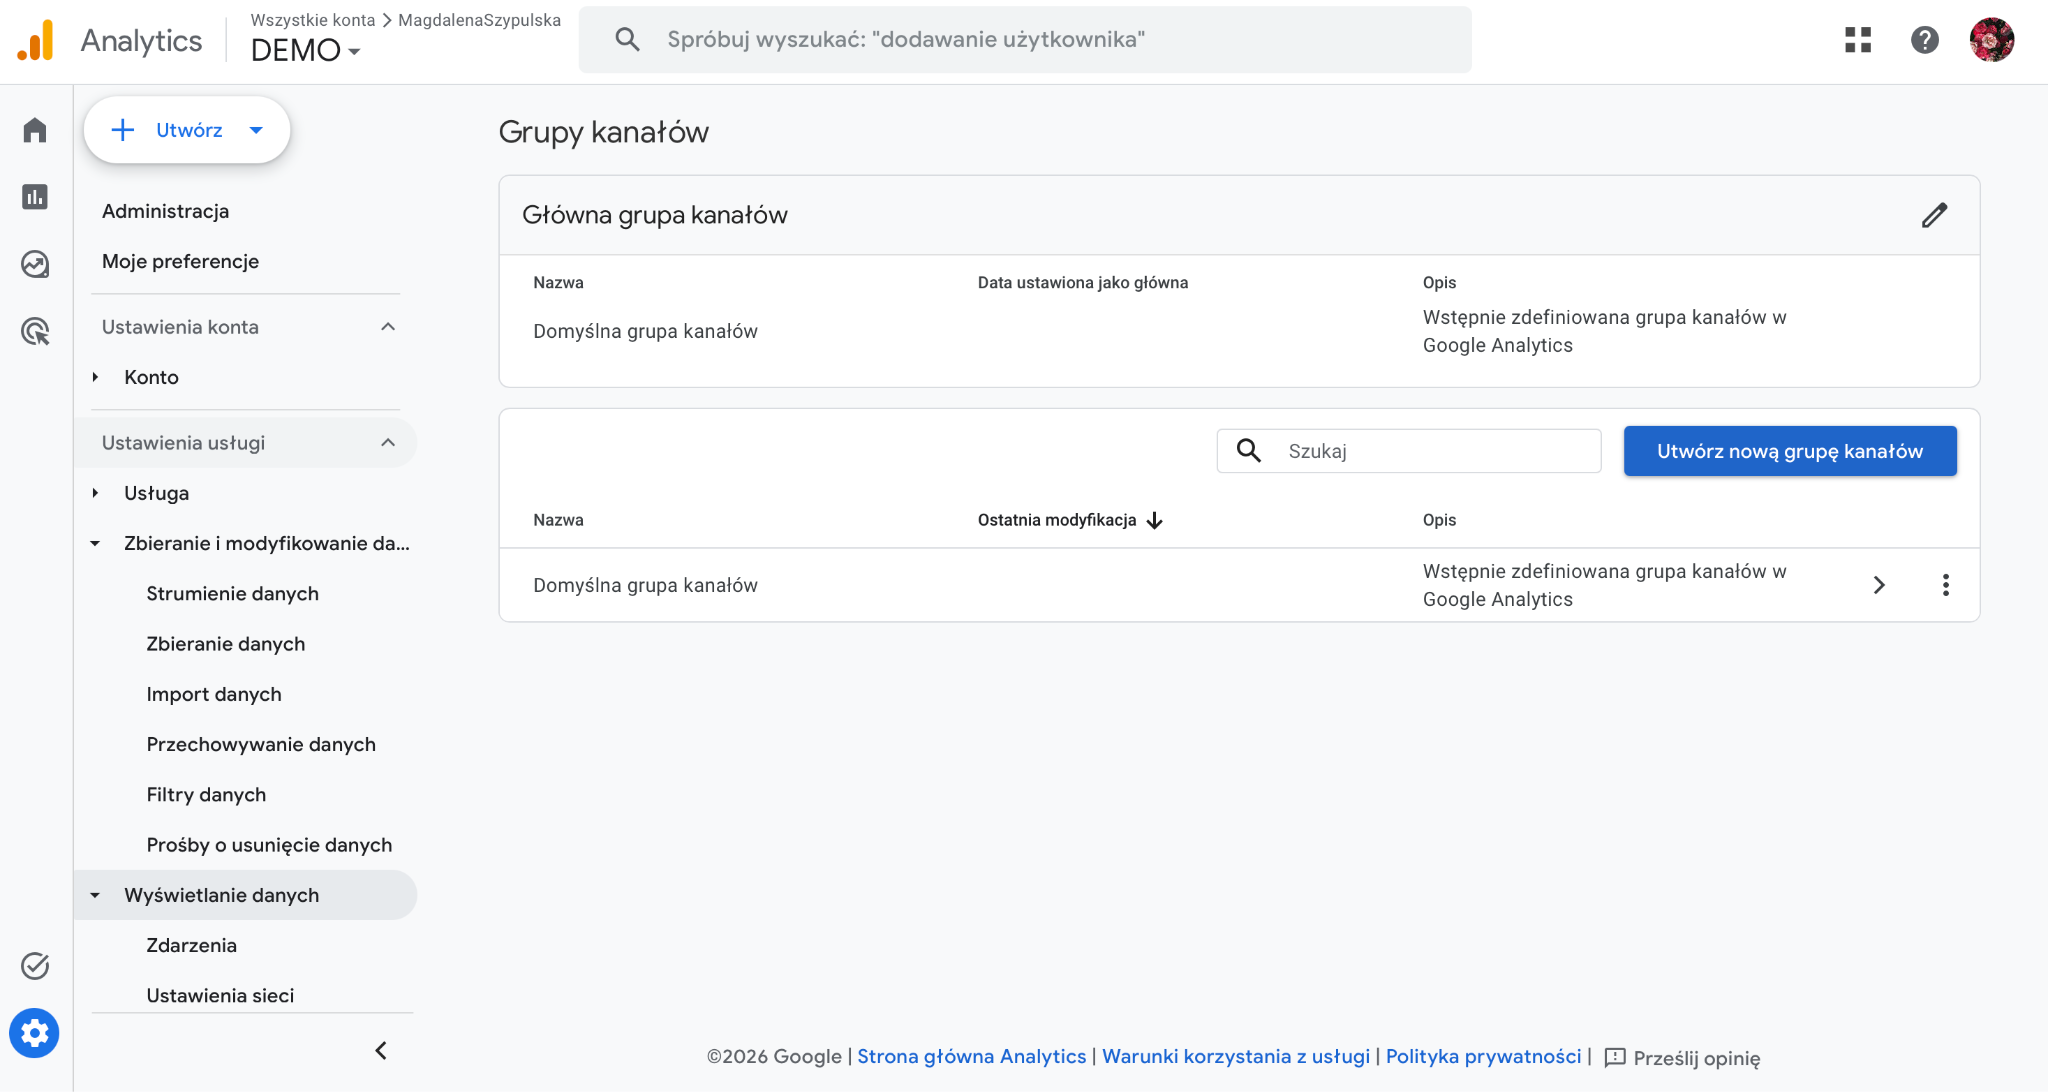Open Warunki korzystania z usługi link
Image resolution: width=2048 pixels, height=1092 pixels.
pos(1236,1057)
